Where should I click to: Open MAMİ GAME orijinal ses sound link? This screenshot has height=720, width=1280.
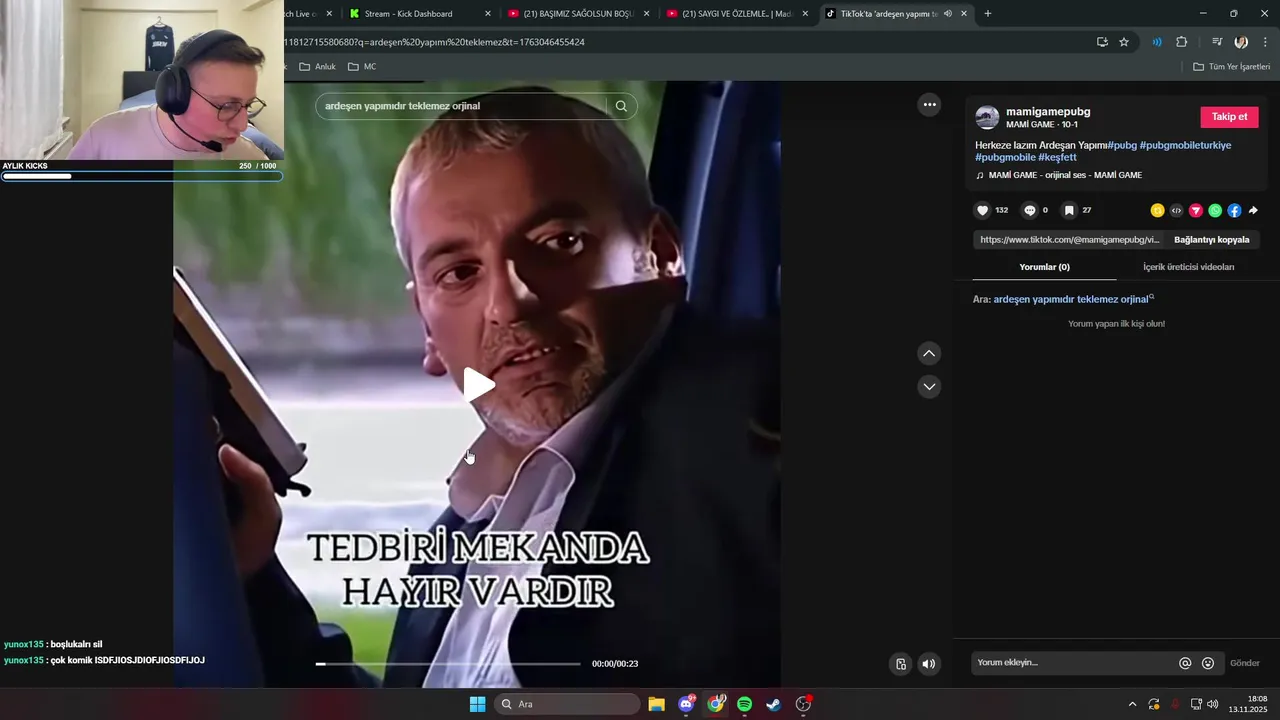click(1065, 175)
